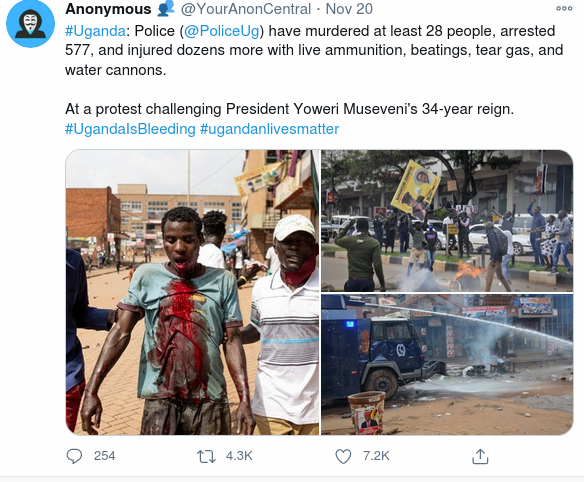Open the @PoliceUg mention
The image size is (584, 482).
(x=221, y=31)
